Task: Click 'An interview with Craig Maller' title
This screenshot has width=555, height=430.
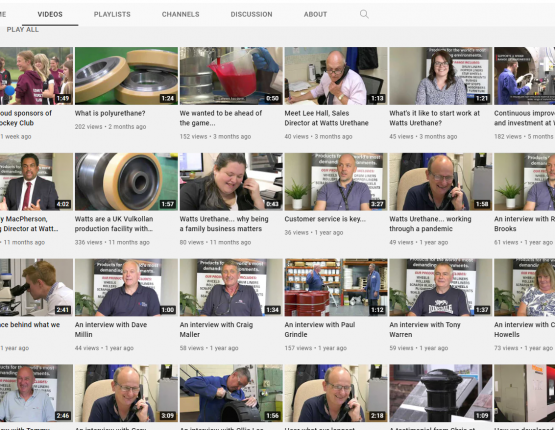Action: click(216, 329)
